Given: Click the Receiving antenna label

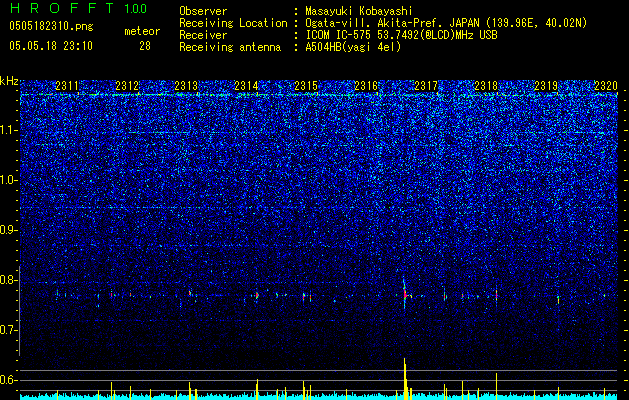Looking at the screenshot, I should (x=230, y=47).
